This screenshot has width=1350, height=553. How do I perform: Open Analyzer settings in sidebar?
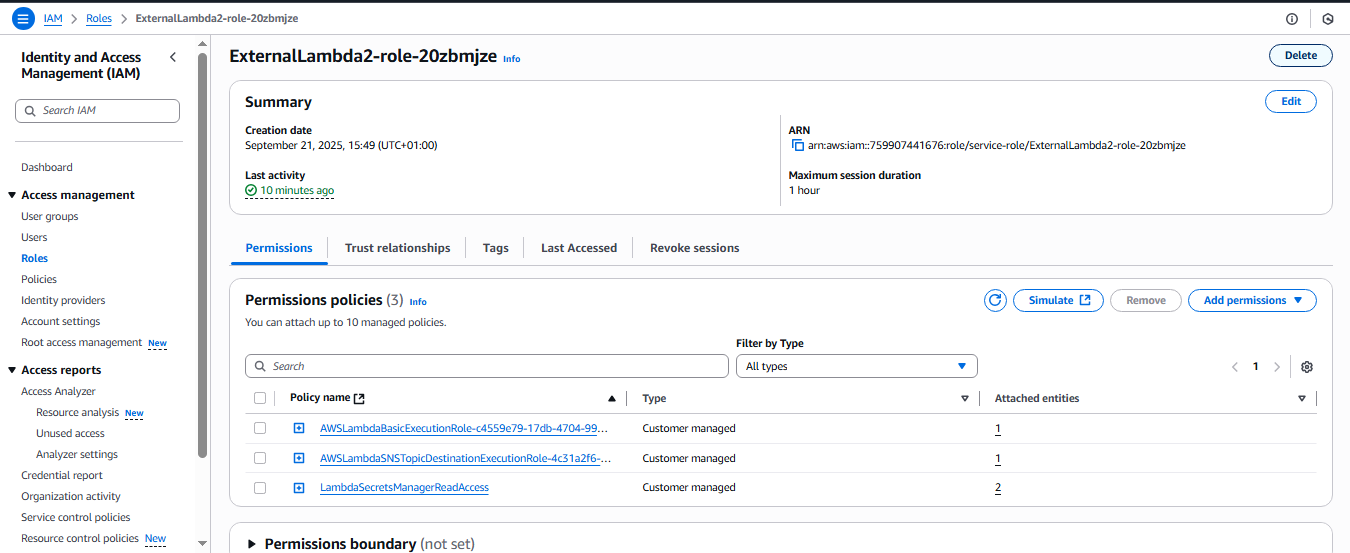tap(77, 454)
